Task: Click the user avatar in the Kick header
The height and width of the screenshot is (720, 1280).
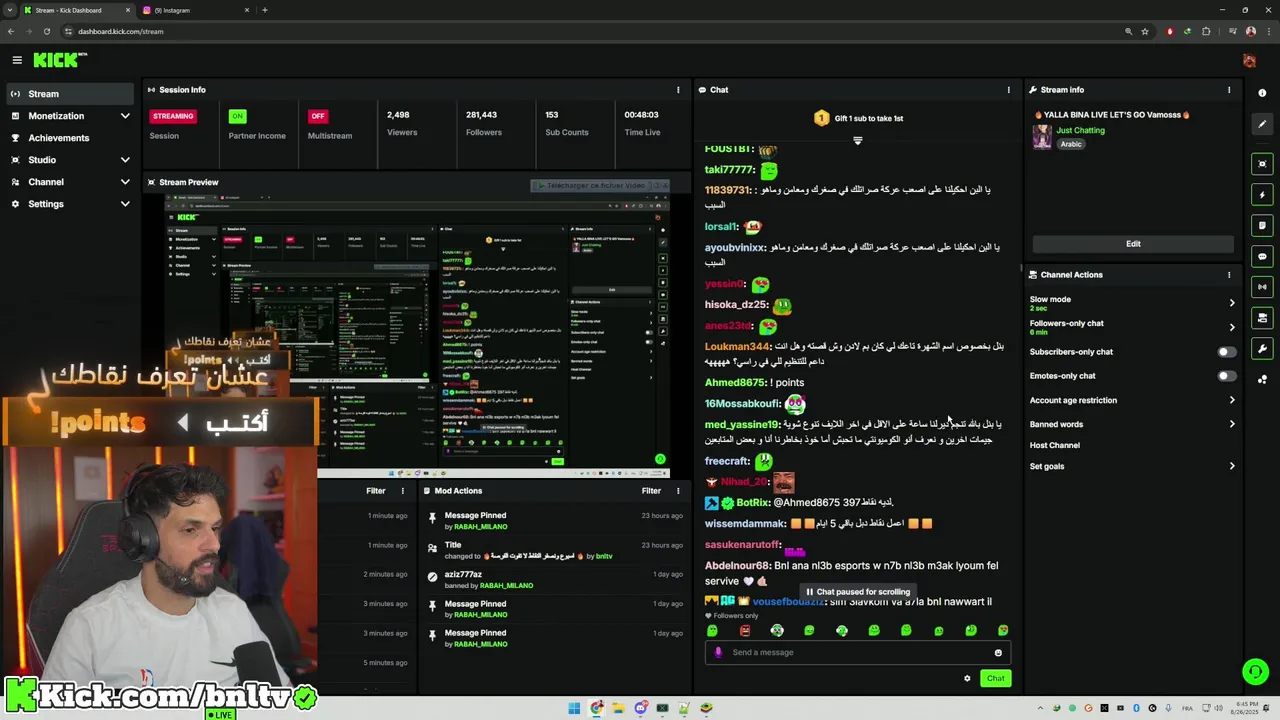Action: pos(1249,61)
